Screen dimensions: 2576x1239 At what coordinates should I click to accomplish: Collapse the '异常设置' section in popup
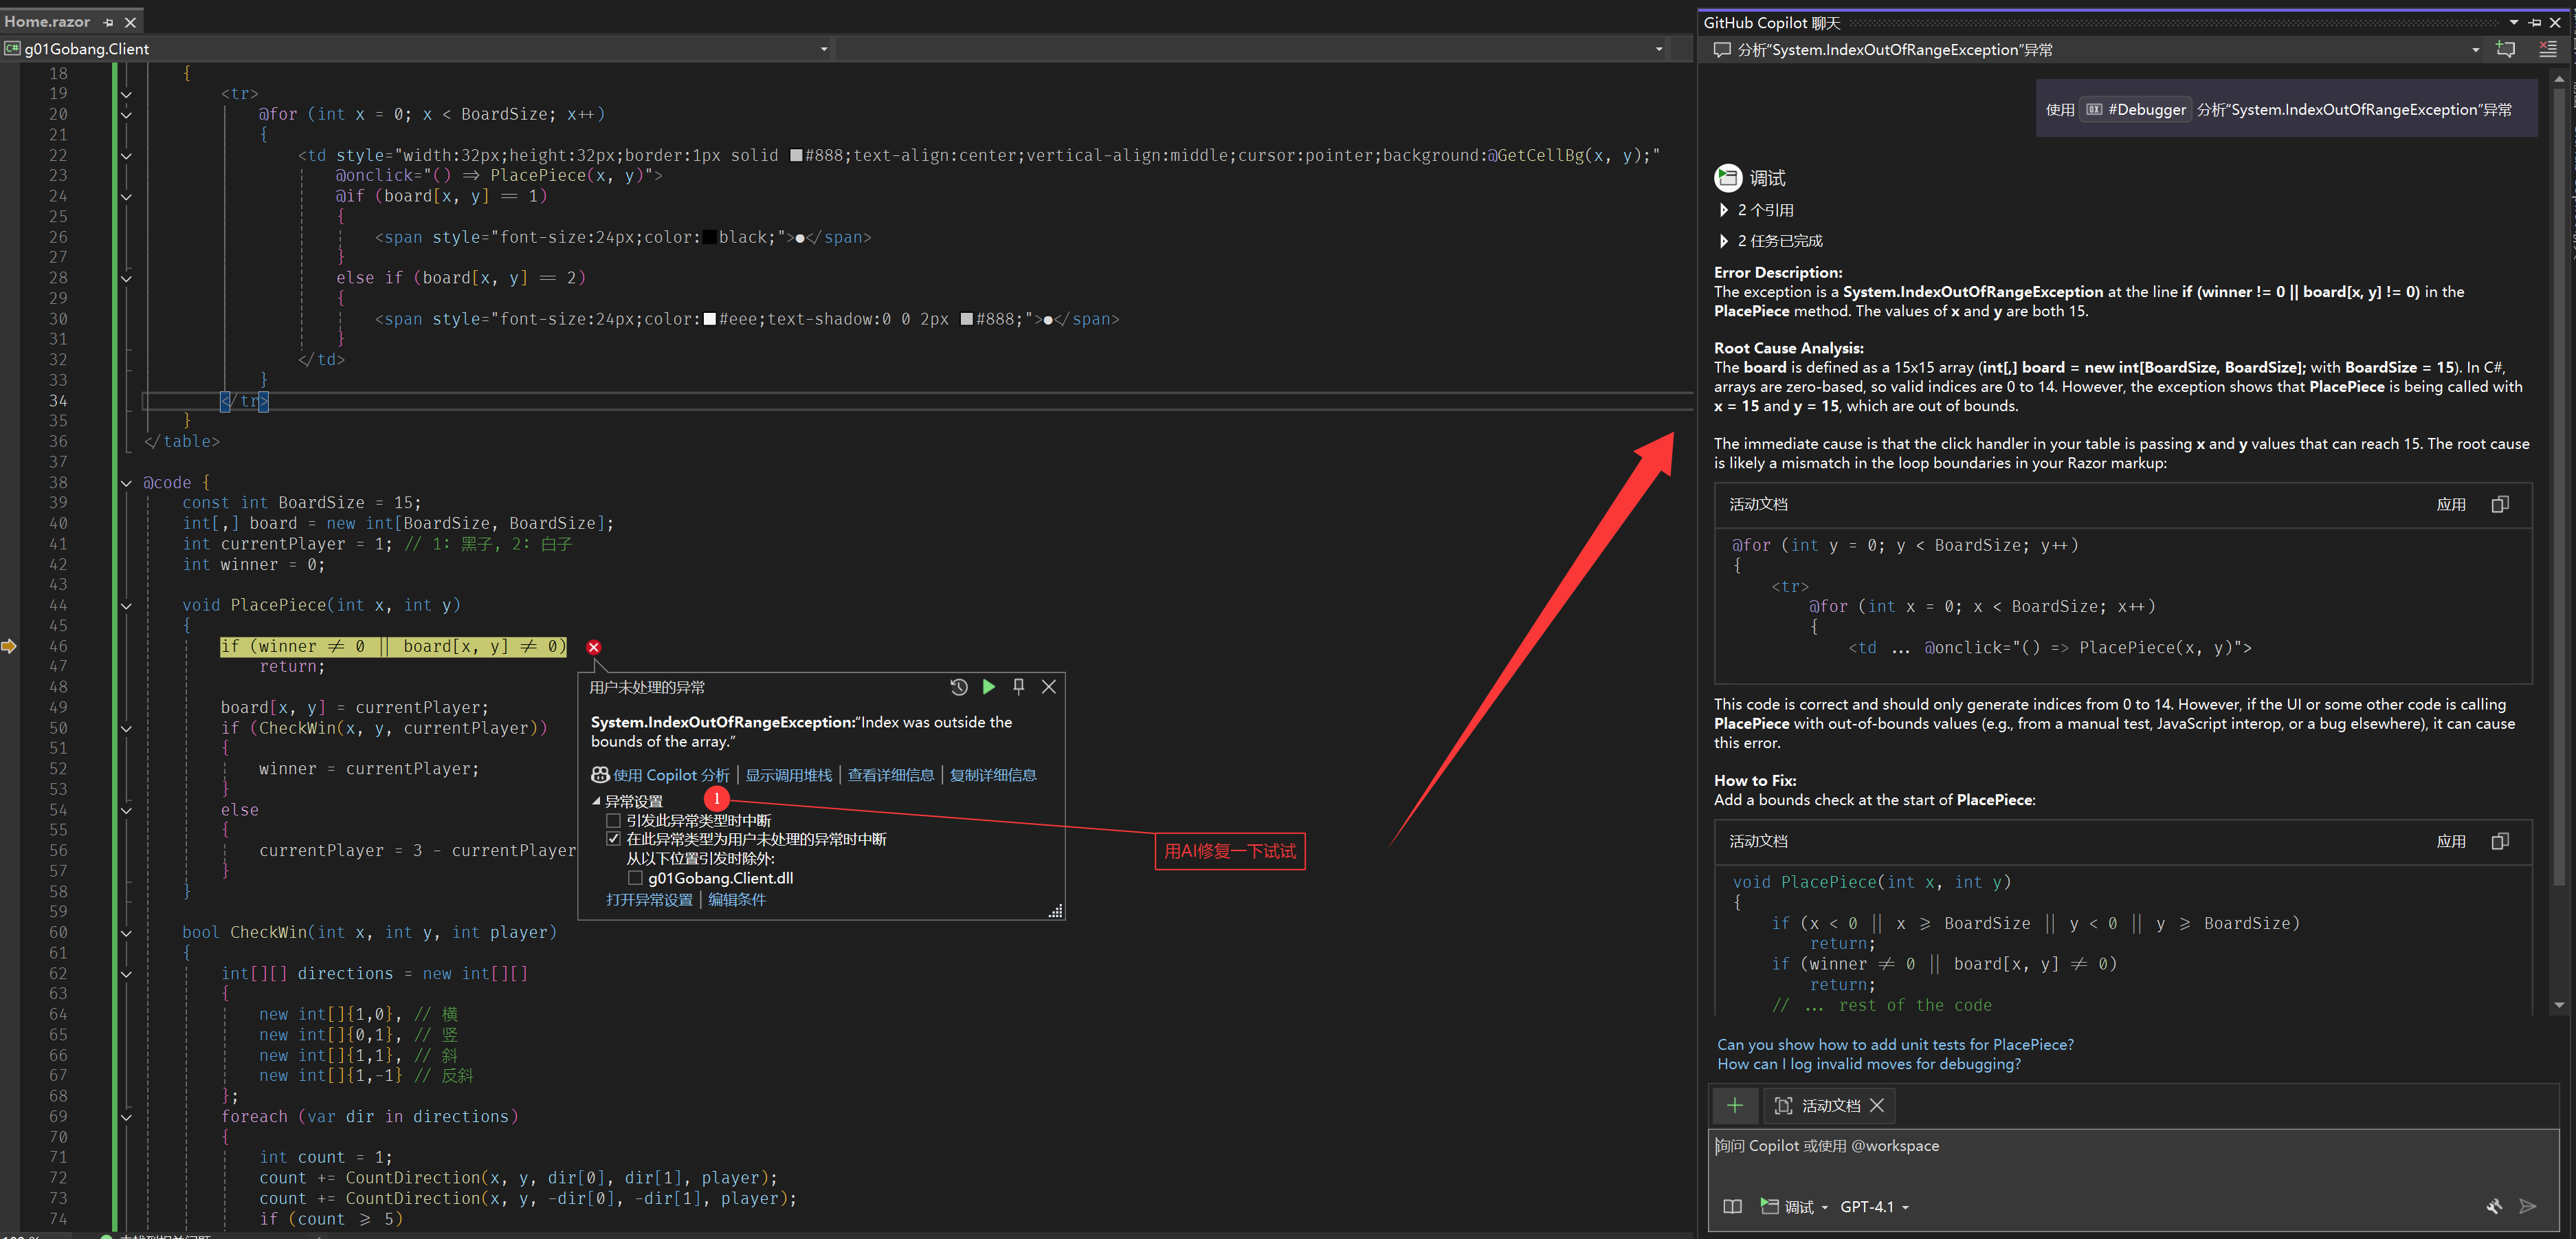click(x=596, y=801)
